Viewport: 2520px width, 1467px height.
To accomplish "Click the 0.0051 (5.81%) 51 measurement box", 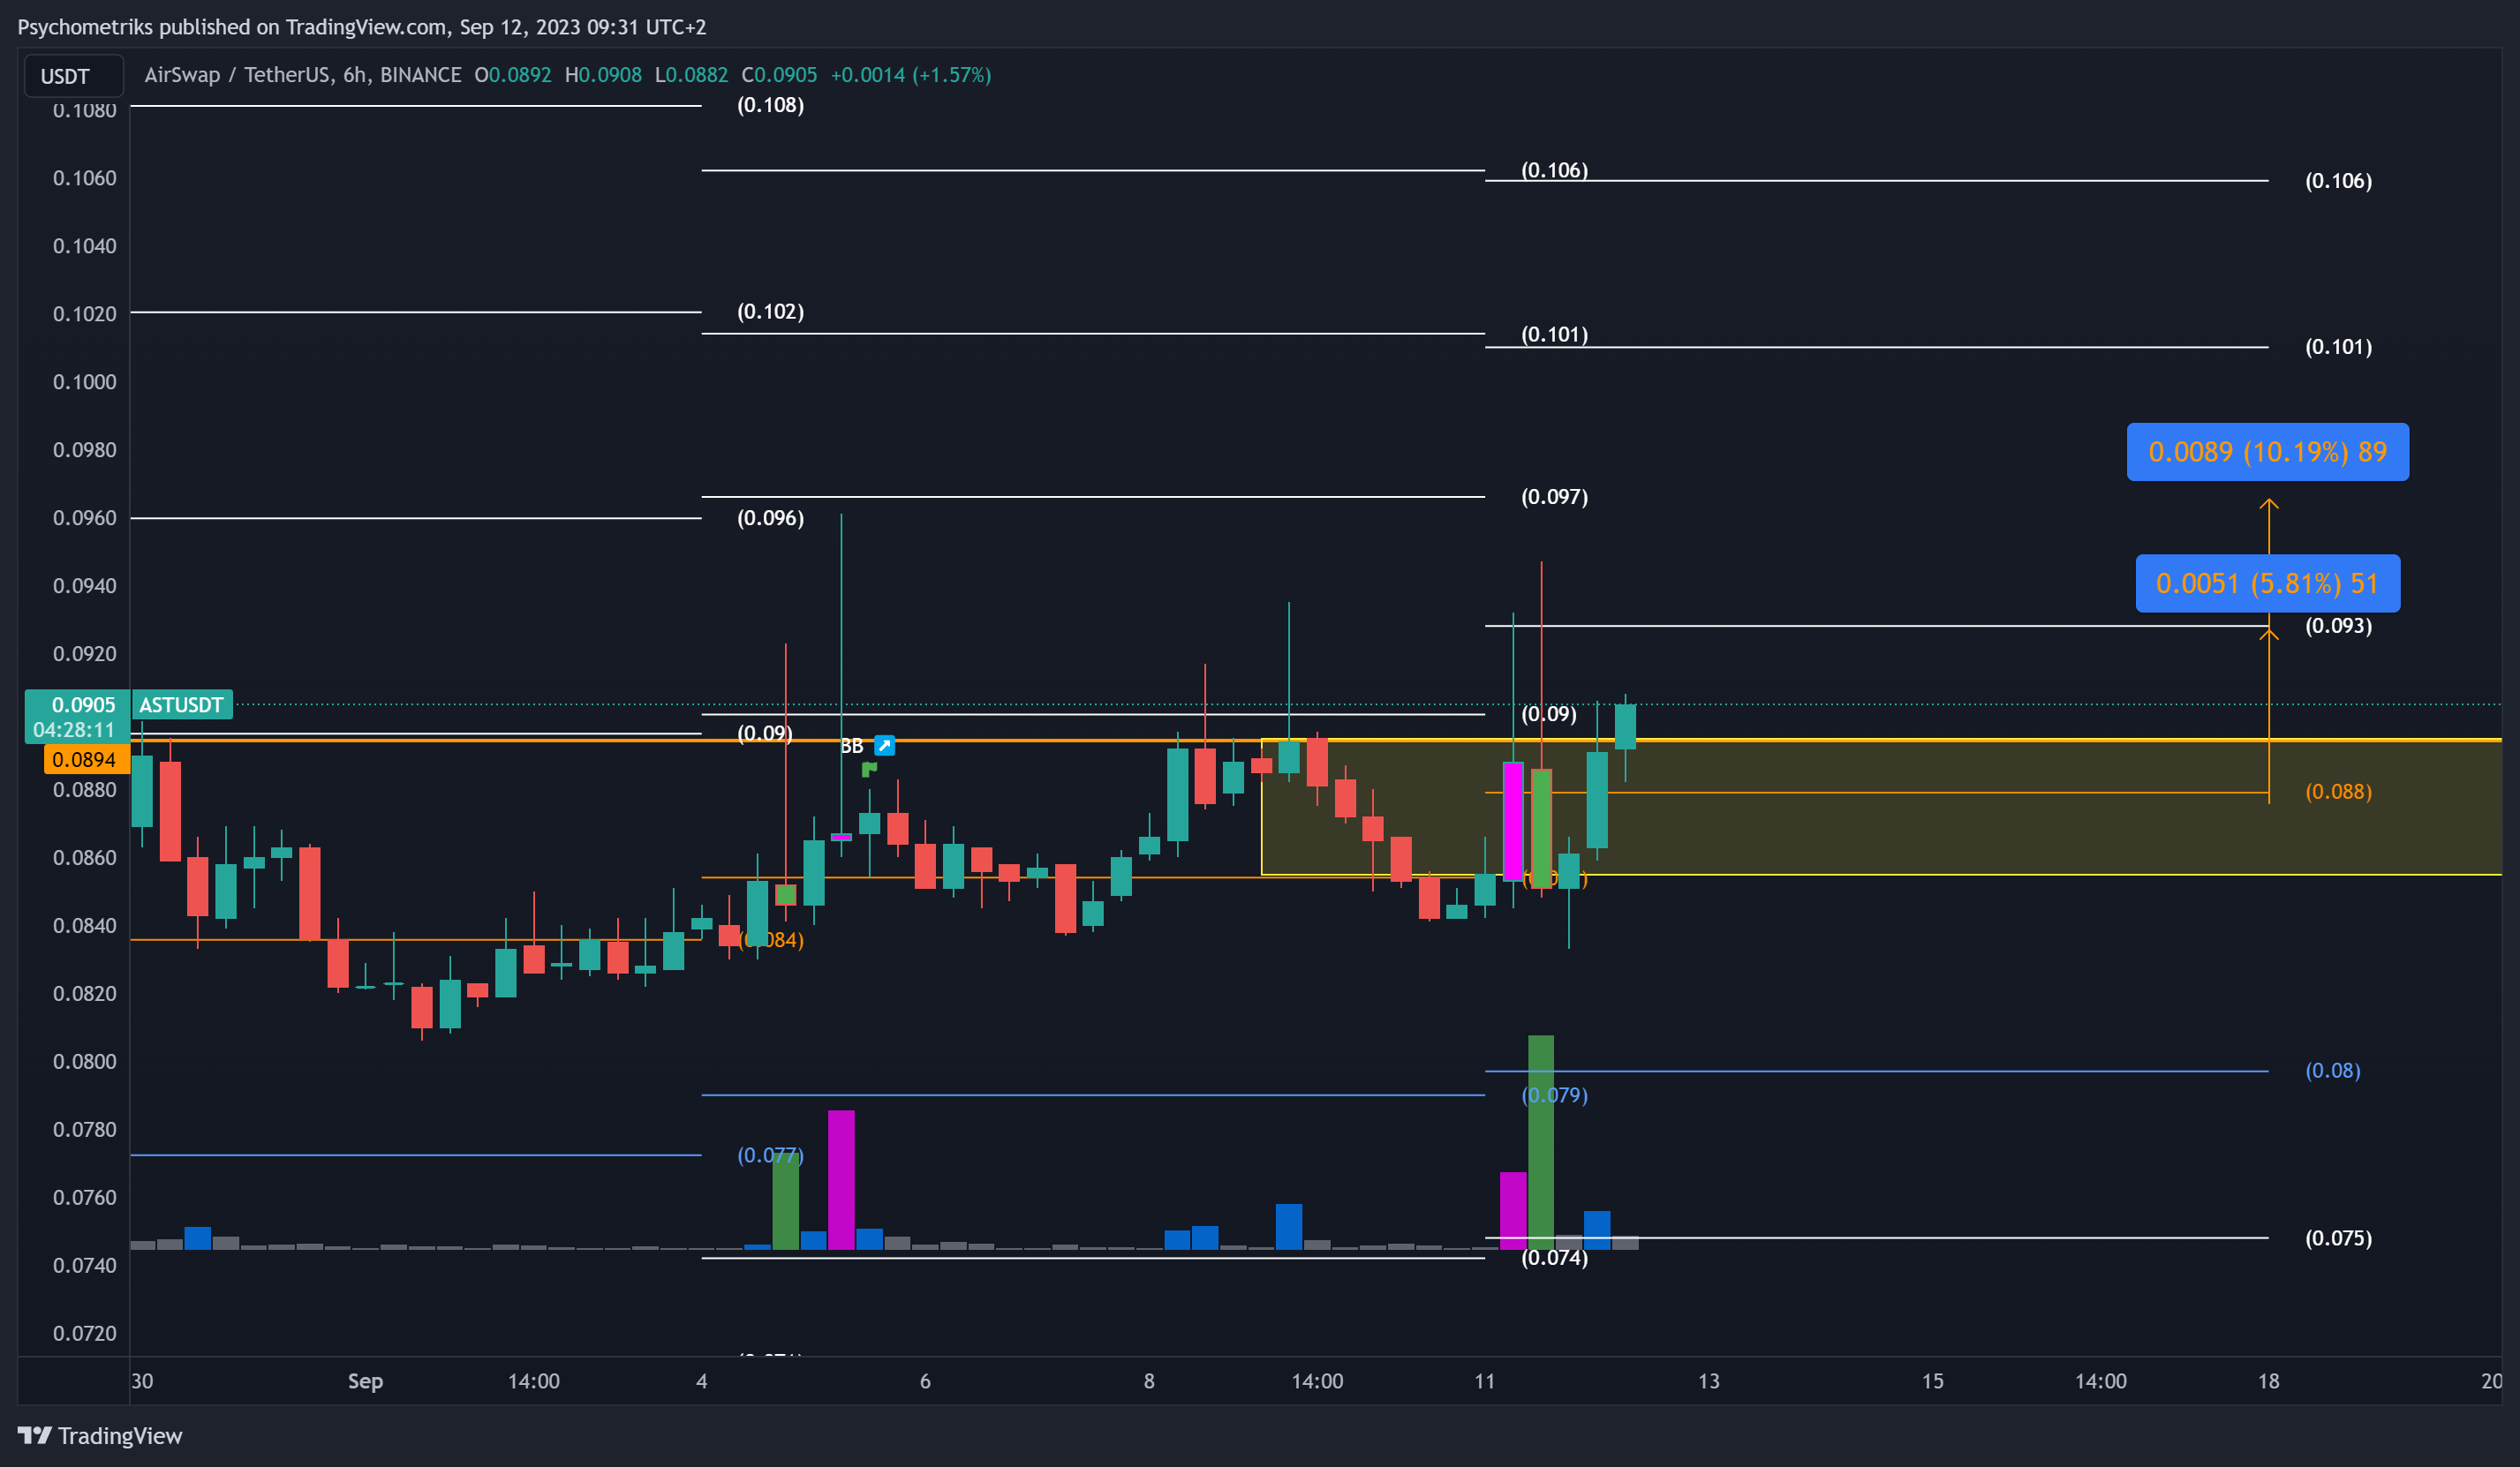I will pyautogui.click(x=2267, y=583).
